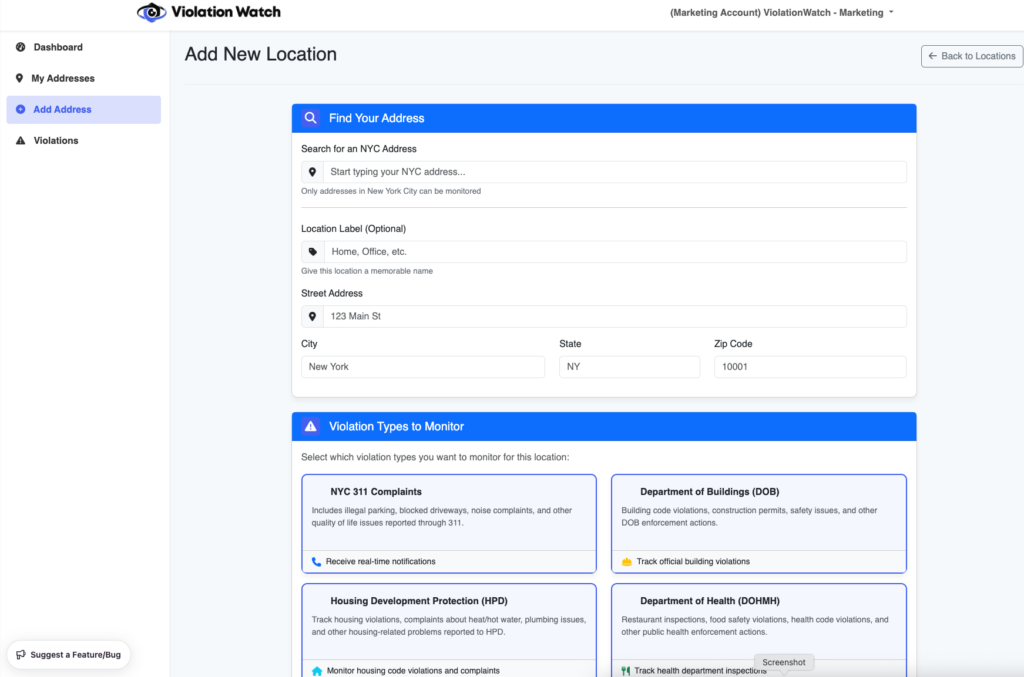Viewport: 1024px width, 677px height.
Task: Click the house icon under the HPD card
Action: tap(317, 671)
